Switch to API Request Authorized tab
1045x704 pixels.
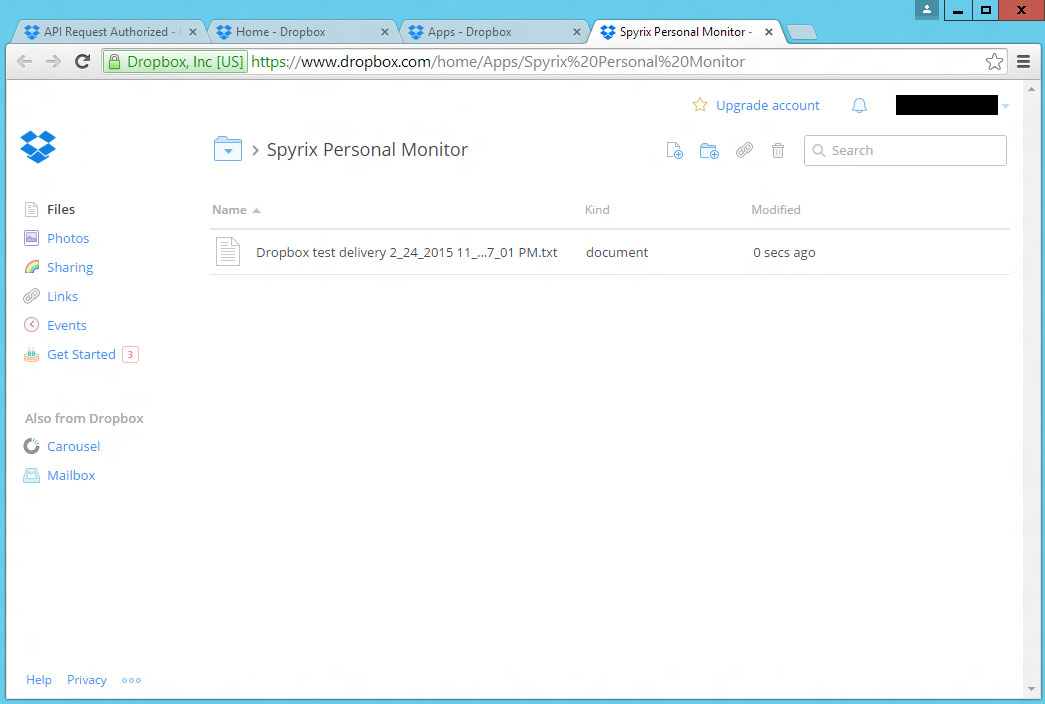(x=107, y=32)
